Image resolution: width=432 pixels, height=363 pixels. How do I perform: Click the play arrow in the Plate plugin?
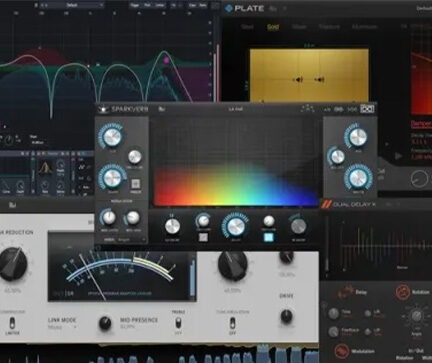click(398, 156)
